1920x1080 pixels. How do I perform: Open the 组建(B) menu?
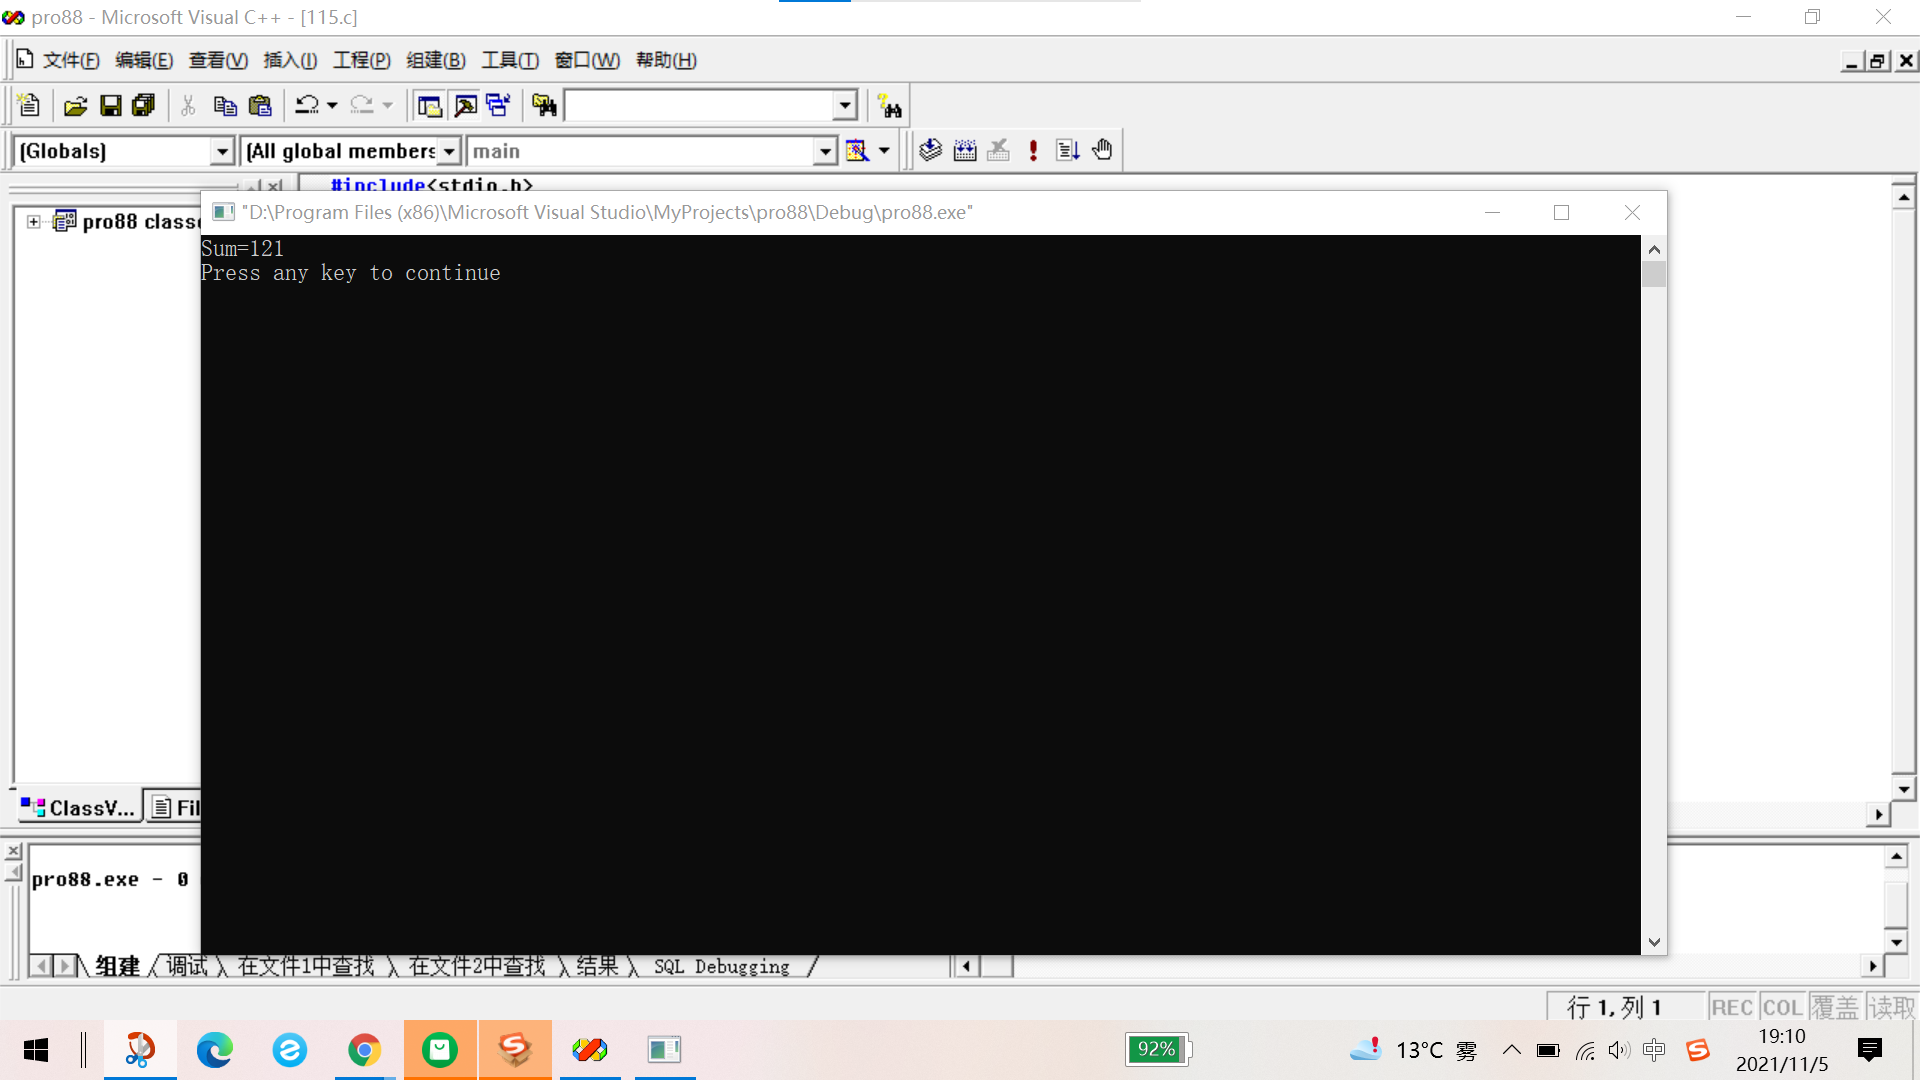(436, 60)
